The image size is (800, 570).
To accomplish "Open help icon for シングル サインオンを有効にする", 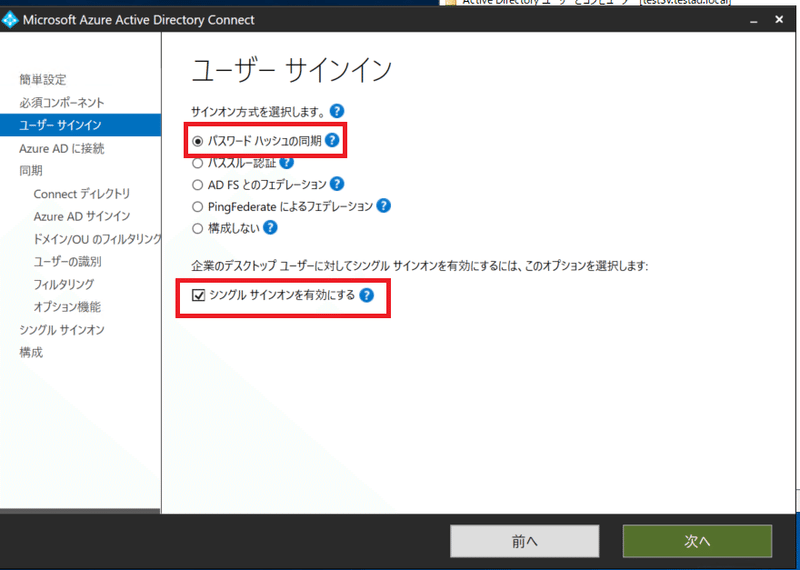I will [366, 295].
